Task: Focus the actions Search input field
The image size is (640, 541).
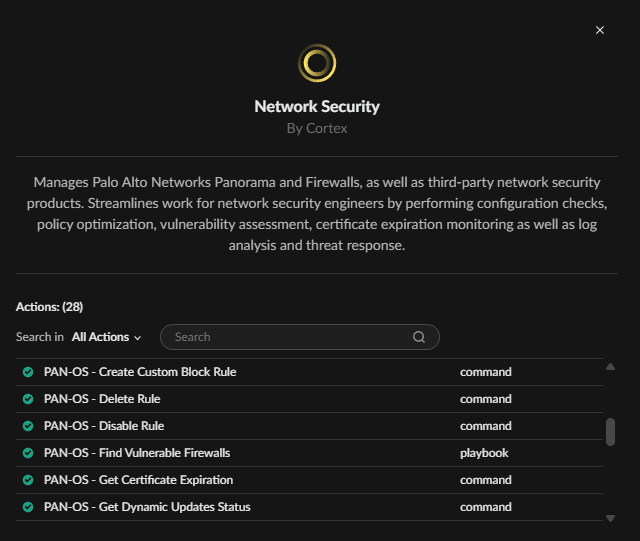Action: pyautogui.click(x=290, y=337)
